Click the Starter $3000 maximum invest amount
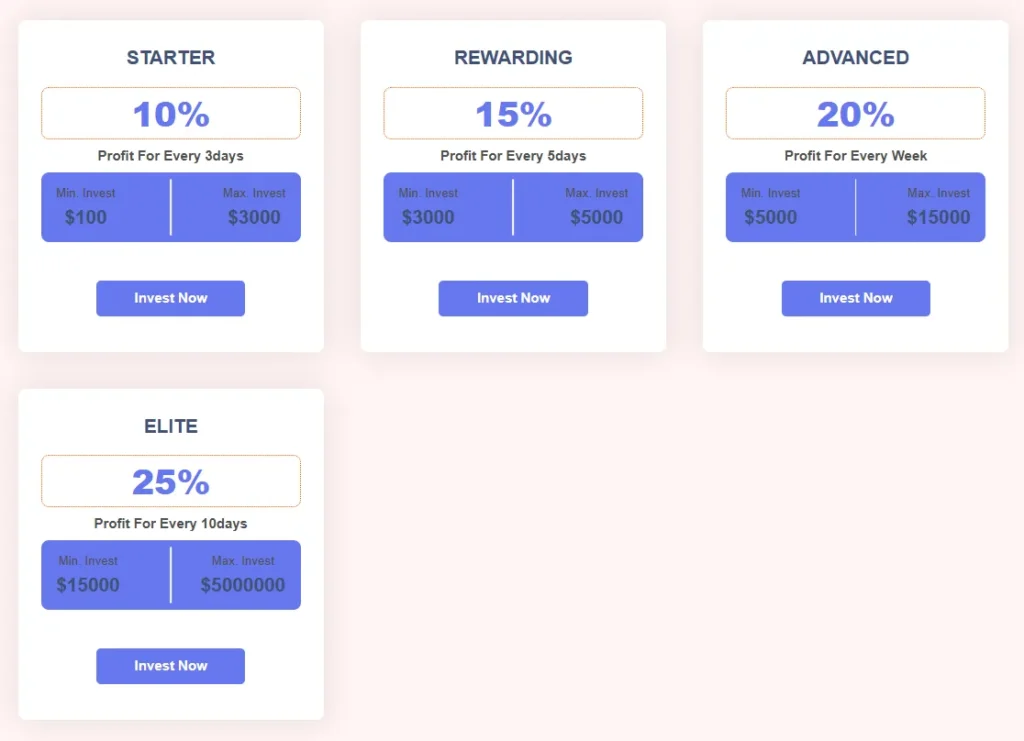 pyautogui.click(x=254, y=217)
